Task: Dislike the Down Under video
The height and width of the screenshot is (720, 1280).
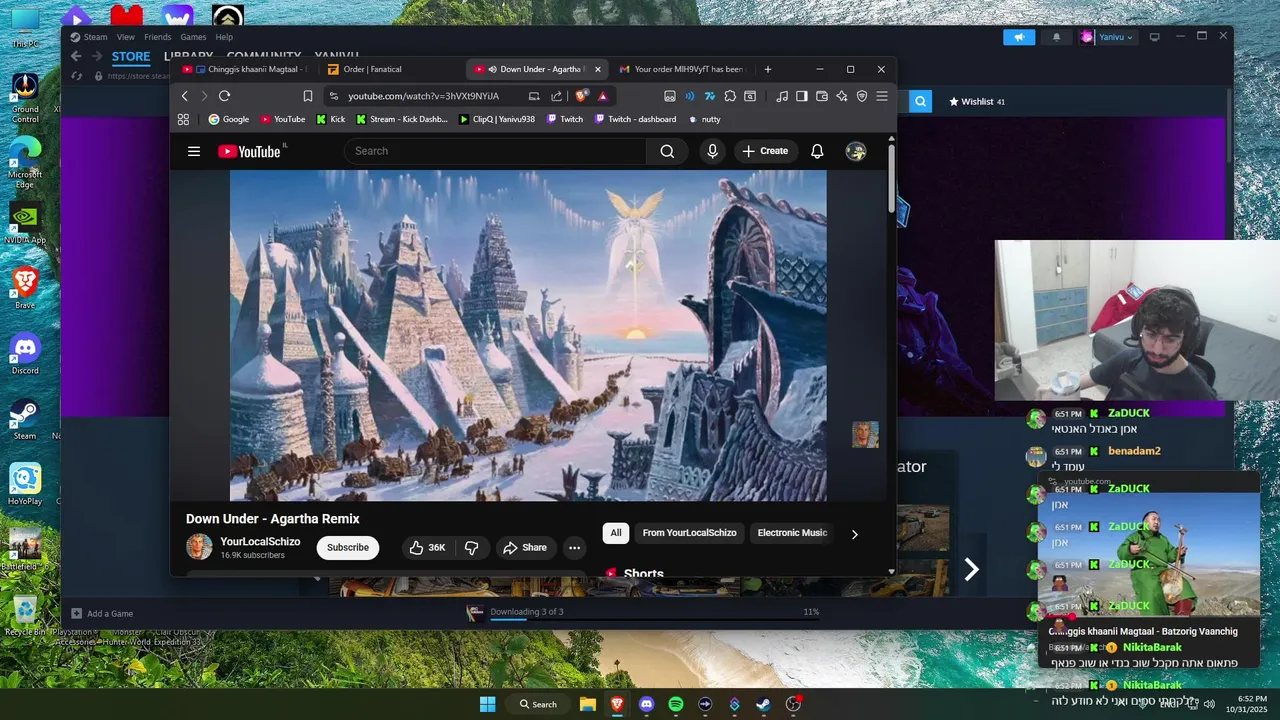Action: coord(472,547)
